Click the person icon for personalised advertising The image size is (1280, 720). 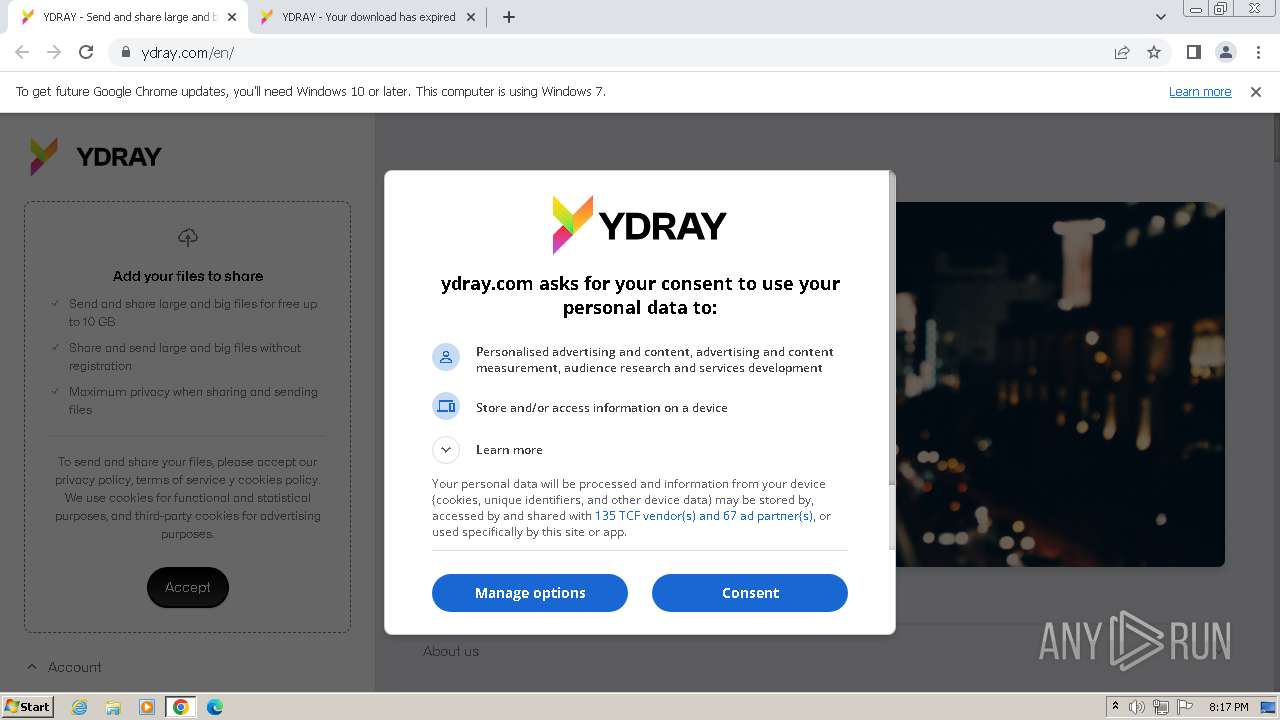point(446,357)
